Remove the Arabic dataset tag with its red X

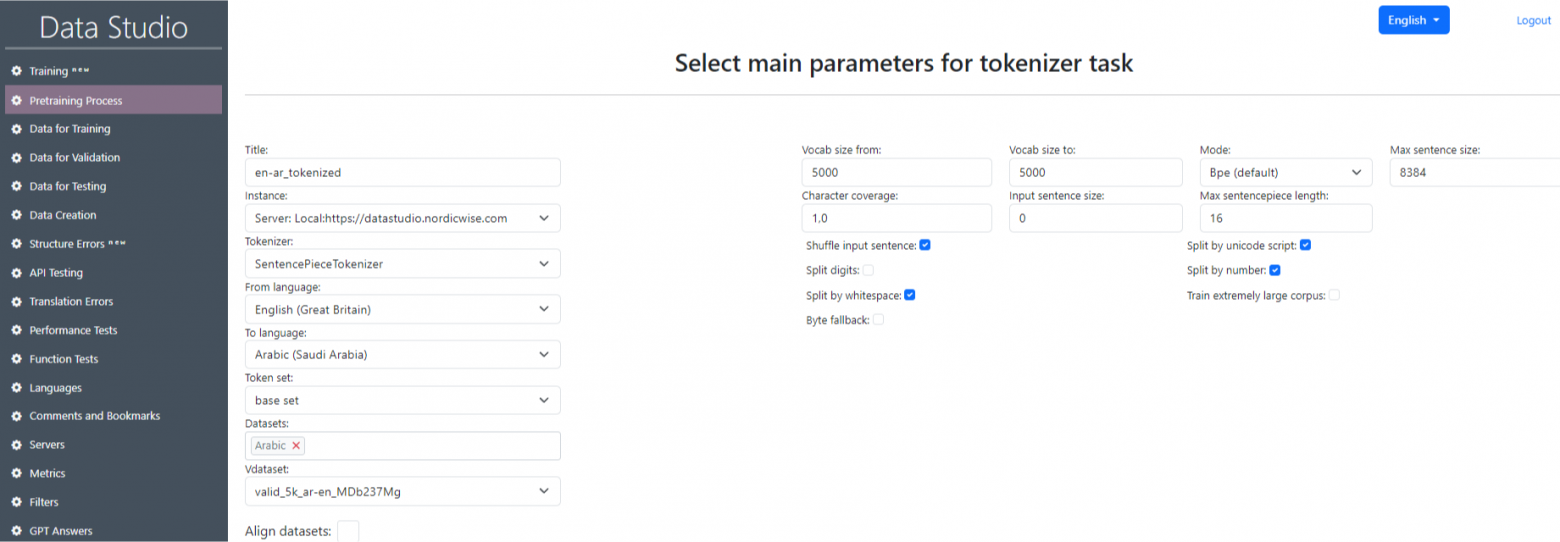(x=296, y=446)
